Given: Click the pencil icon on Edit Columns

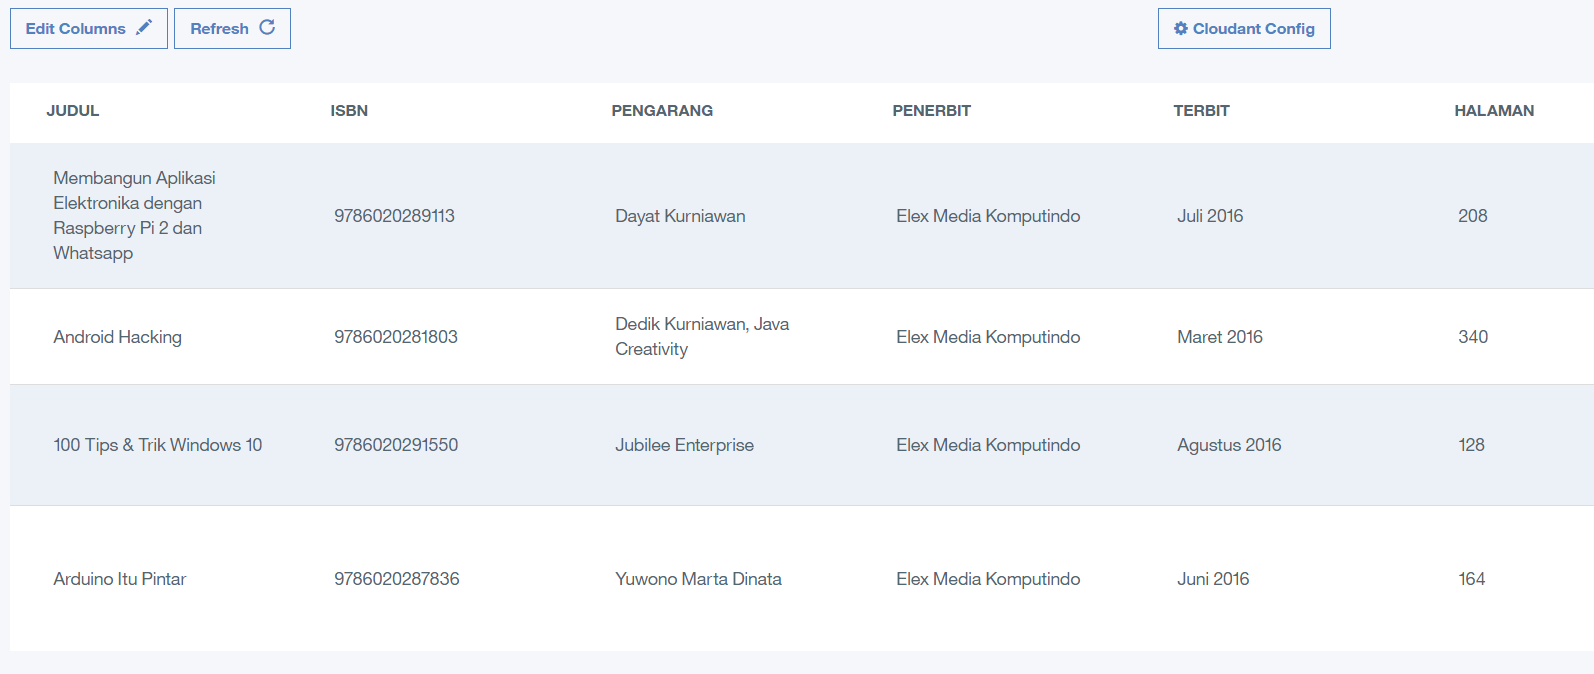Looking at the screenshot, I should click(144, 27).
